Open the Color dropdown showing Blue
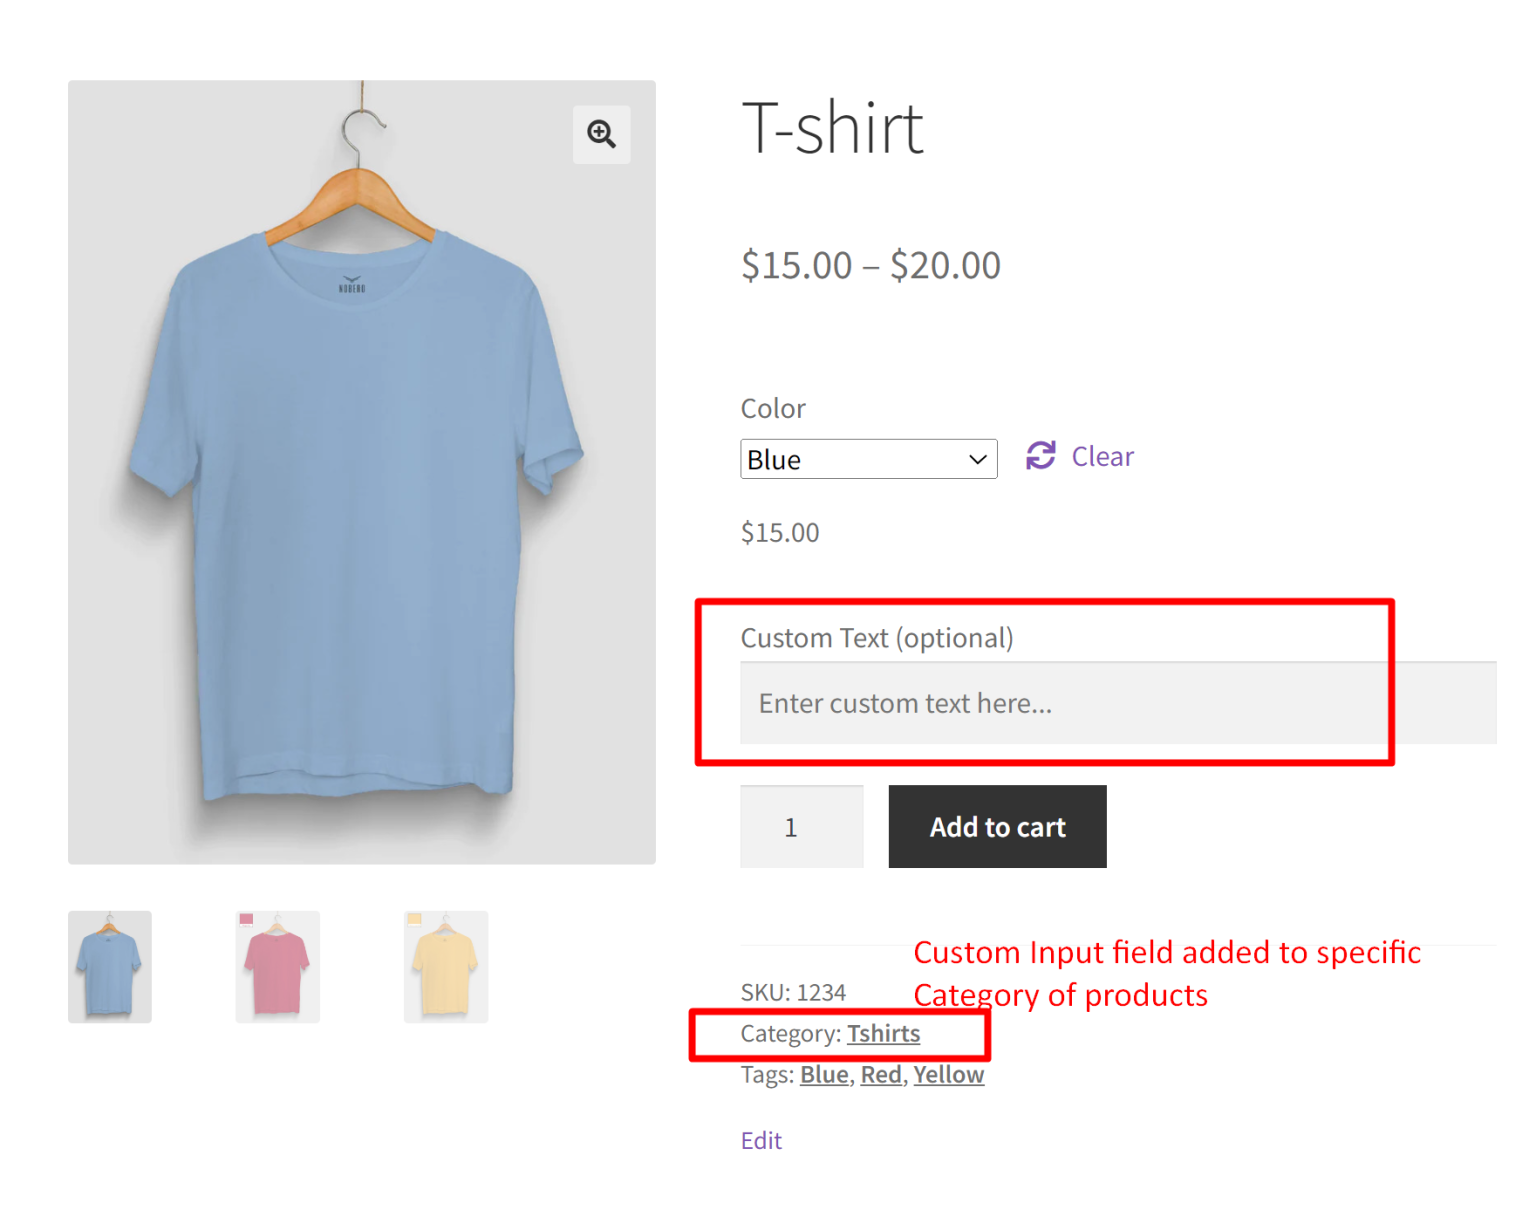 (868, 459)
